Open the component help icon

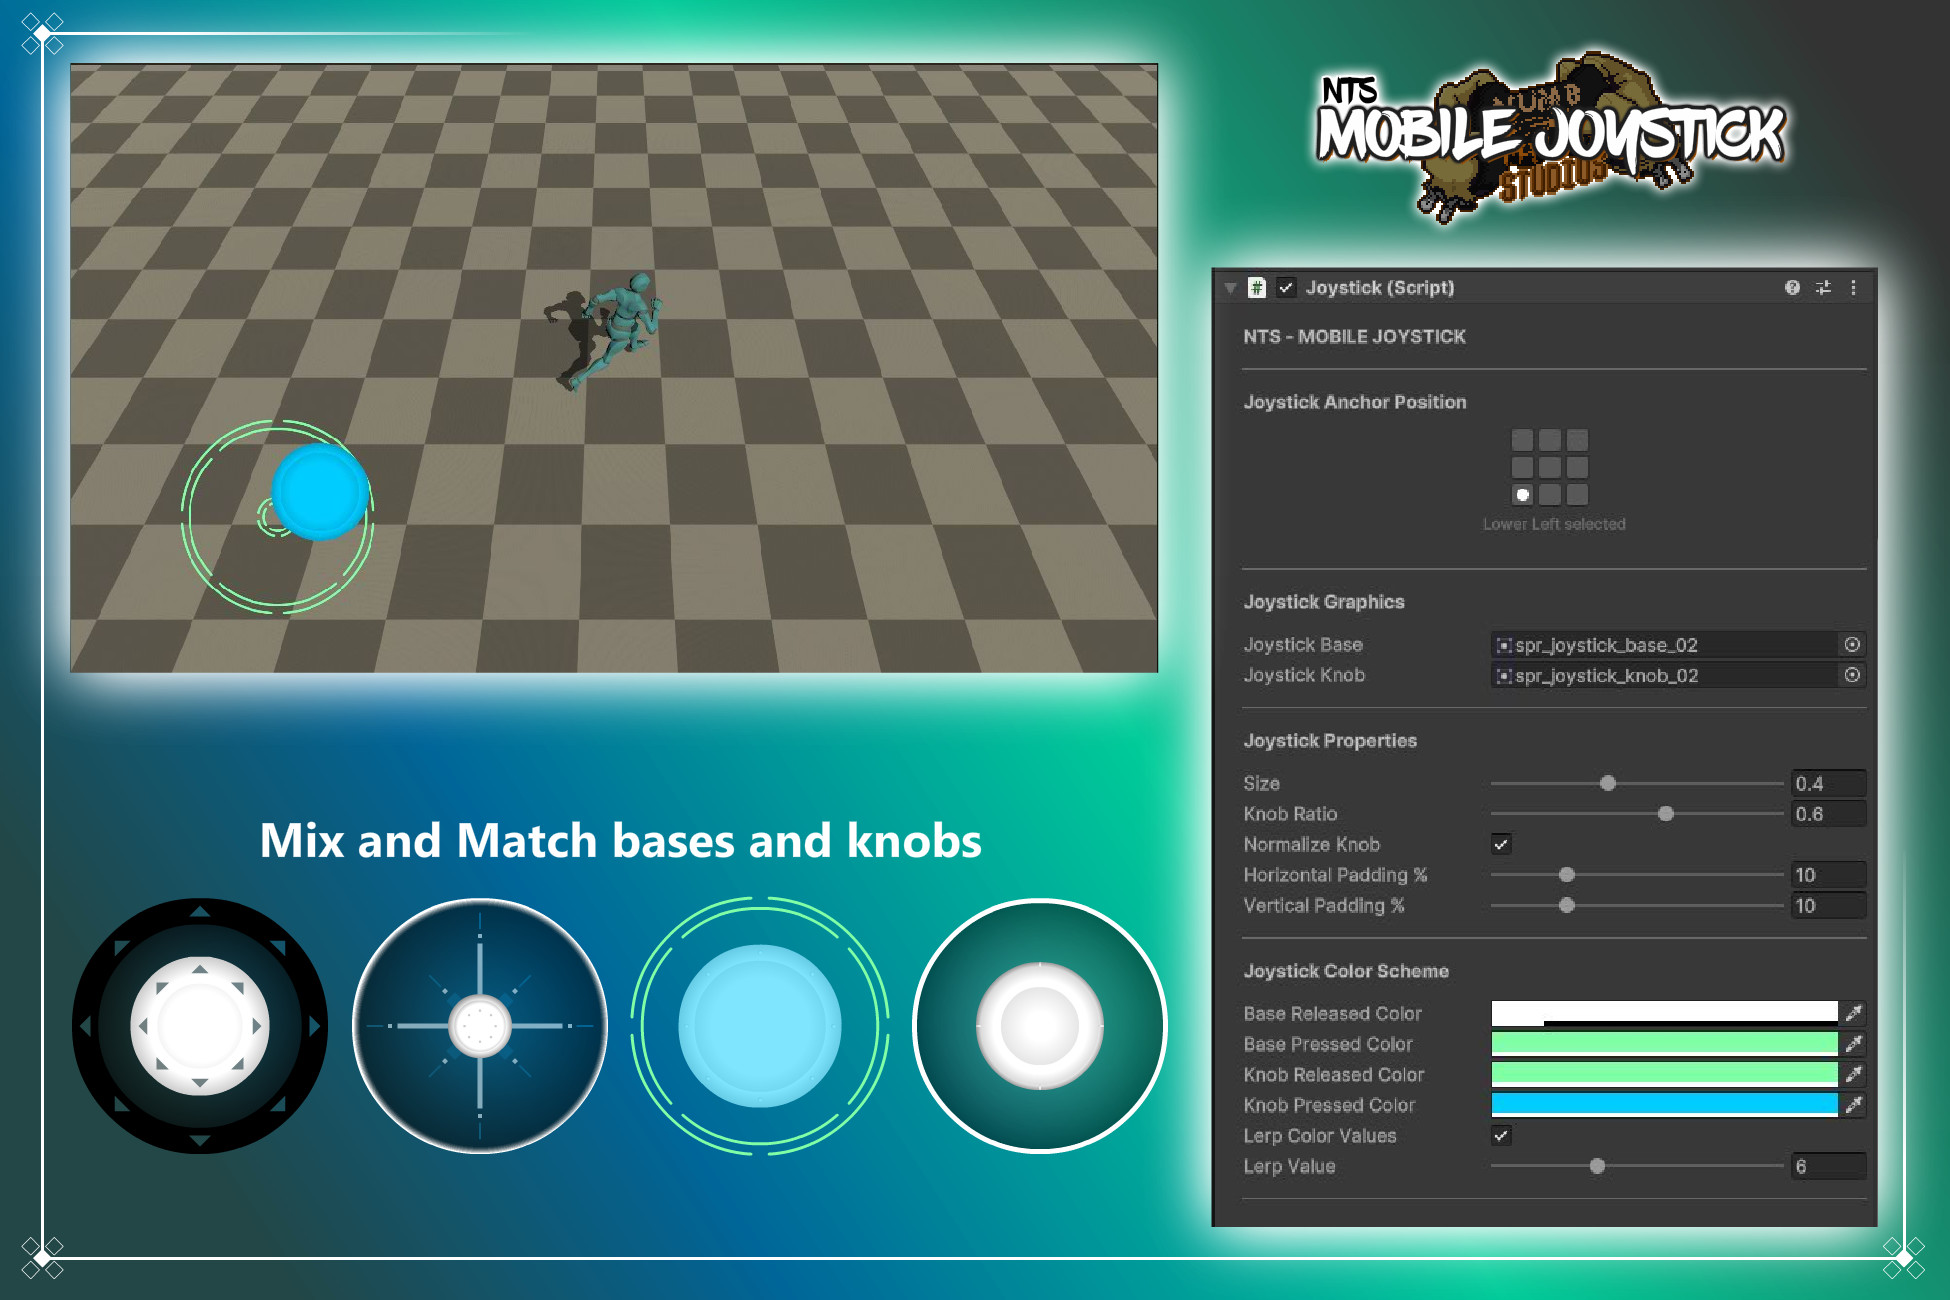1792,288
